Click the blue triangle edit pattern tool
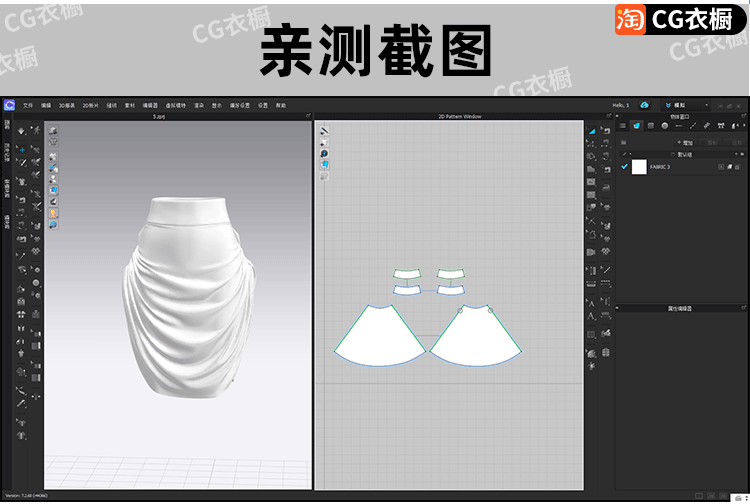 coord(591,131)
